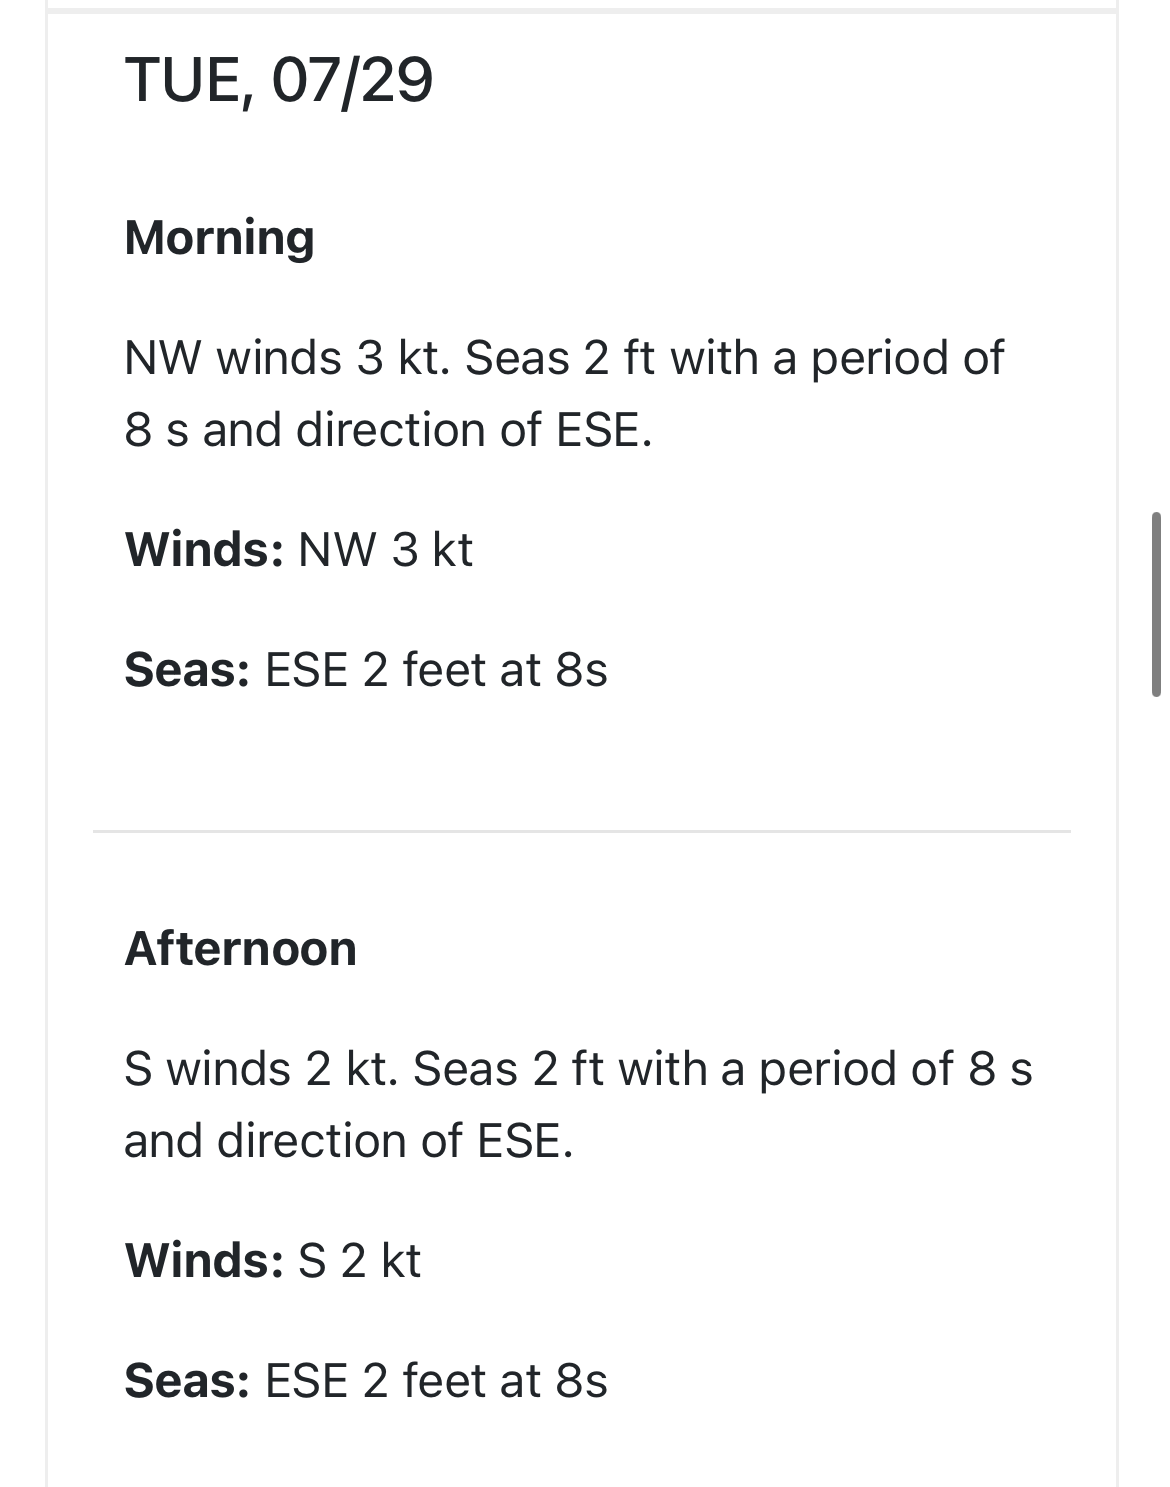Click the afternoon 'S 2 kt' value
This screenshot has width=1170, height=1487.
[359, 1260]
